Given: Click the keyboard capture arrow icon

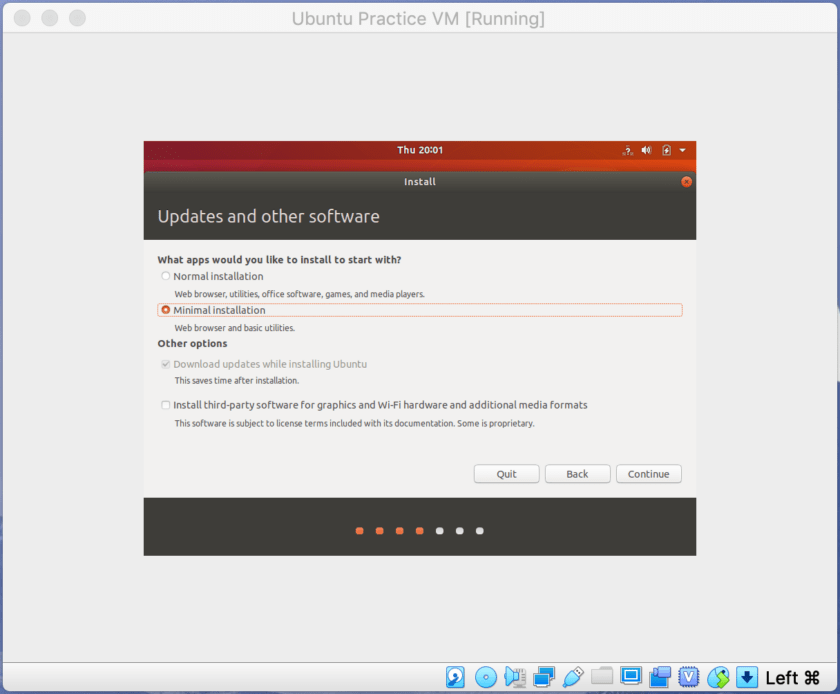Looking at the screenshot, I should point(747,677).
